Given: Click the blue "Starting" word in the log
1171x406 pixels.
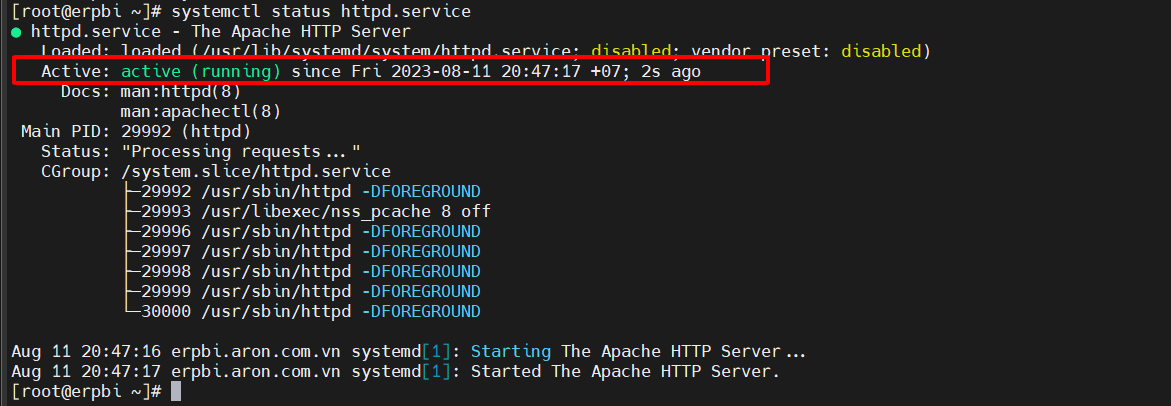Looking at the screenshot, I should pos(510,352).
